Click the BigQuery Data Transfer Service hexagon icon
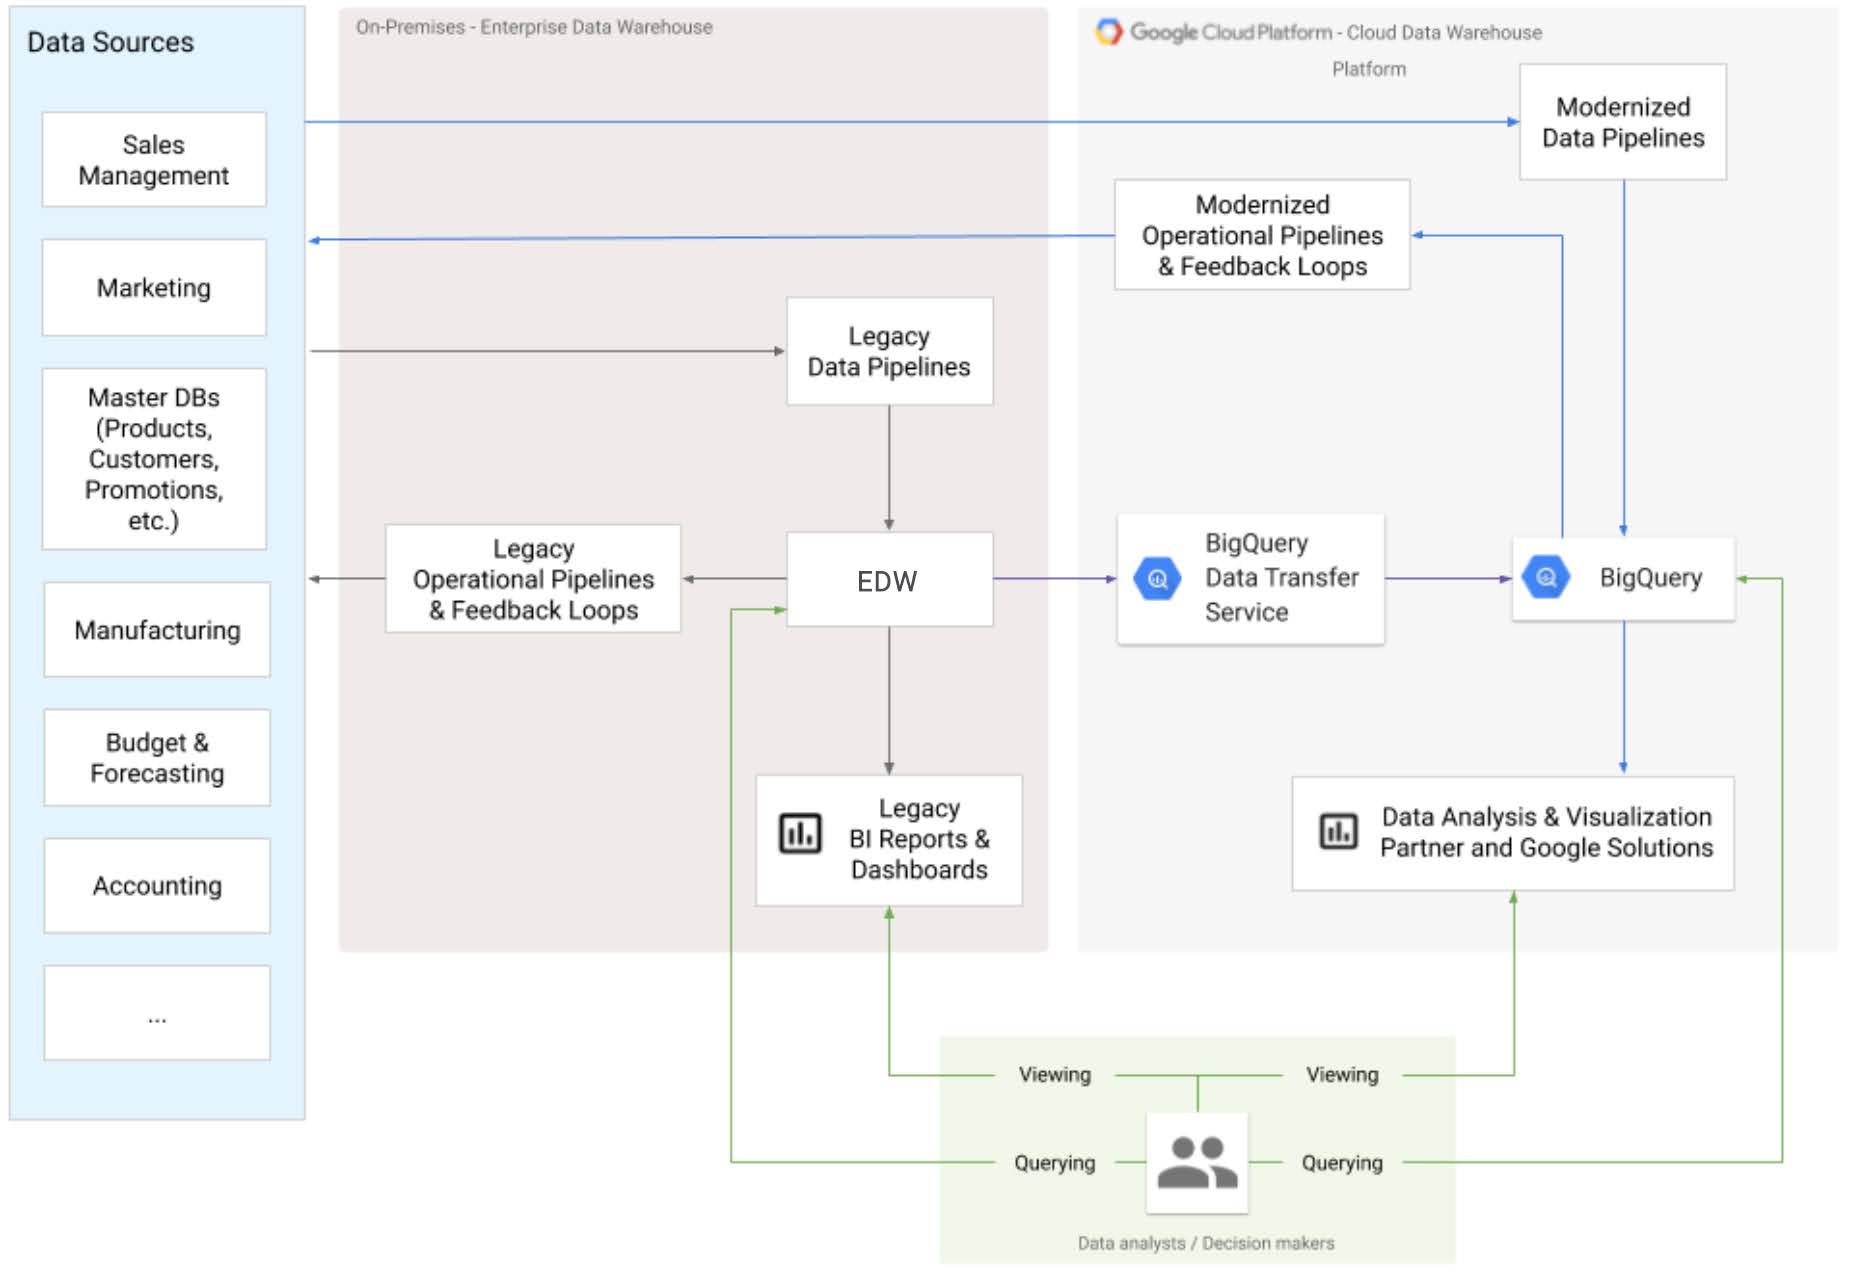 [x=1157, y=579]
